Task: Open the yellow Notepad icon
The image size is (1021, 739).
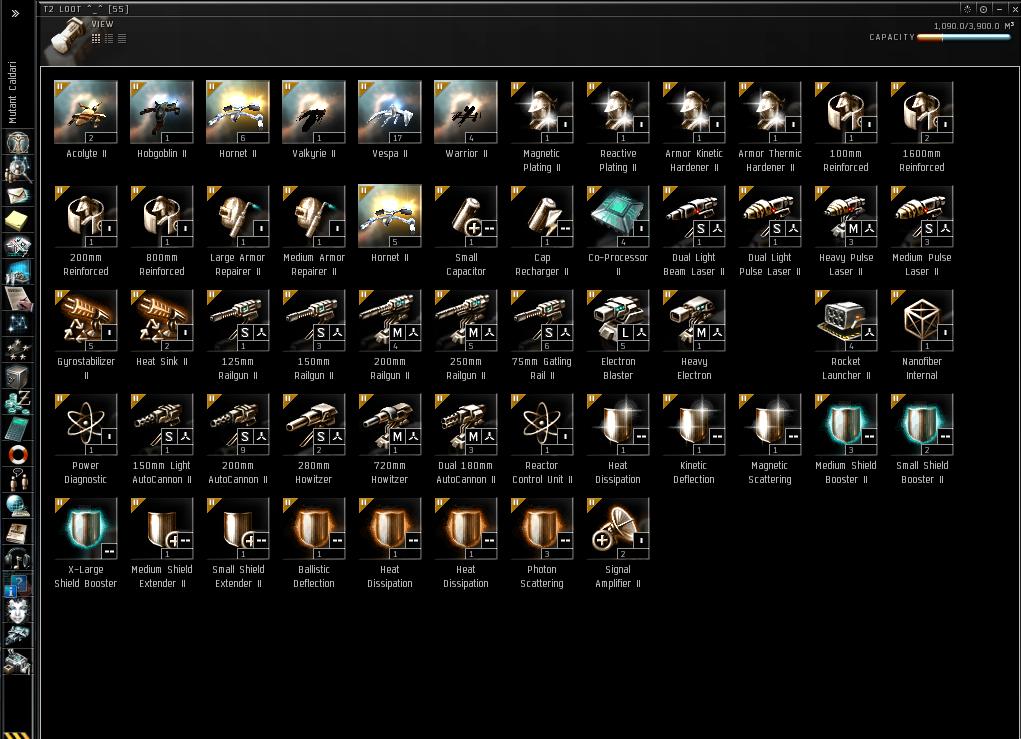Action: [18, 220]
